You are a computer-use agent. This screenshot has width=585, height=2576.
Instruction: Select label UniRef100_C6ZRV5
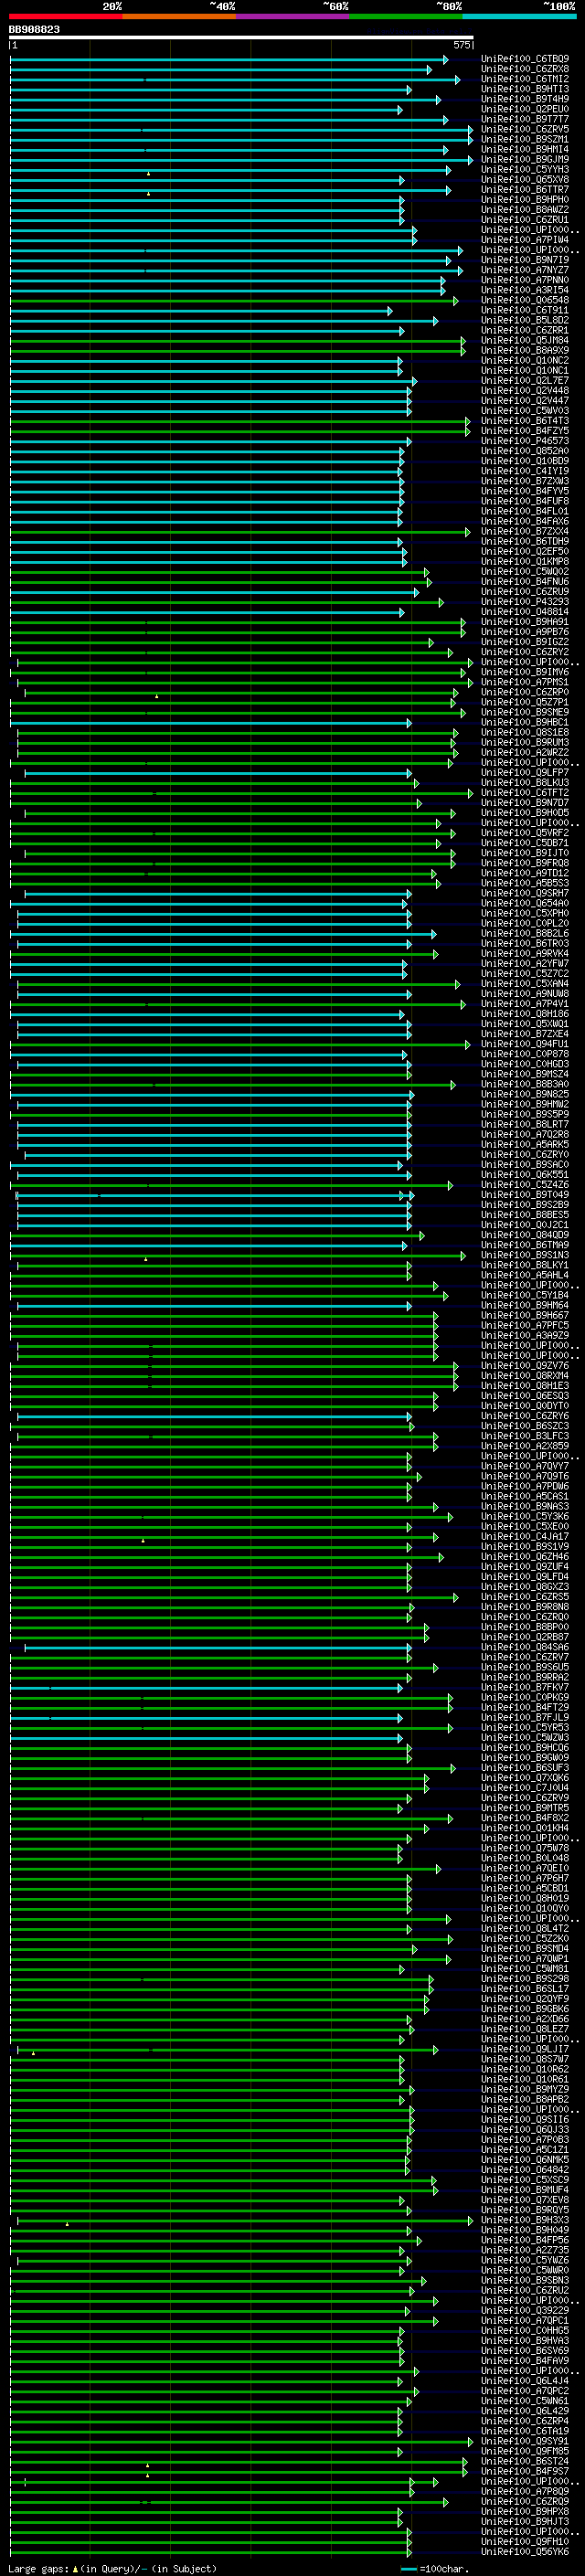[525, 130]
